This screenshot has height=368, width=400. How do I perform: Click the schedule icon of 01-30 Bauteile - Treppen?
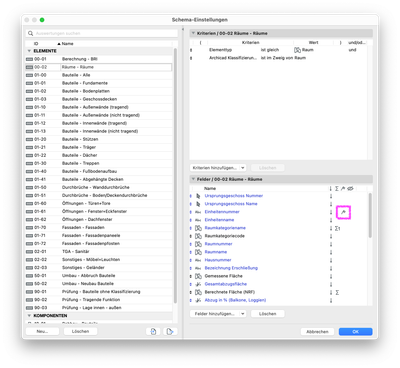coord(29,163)
